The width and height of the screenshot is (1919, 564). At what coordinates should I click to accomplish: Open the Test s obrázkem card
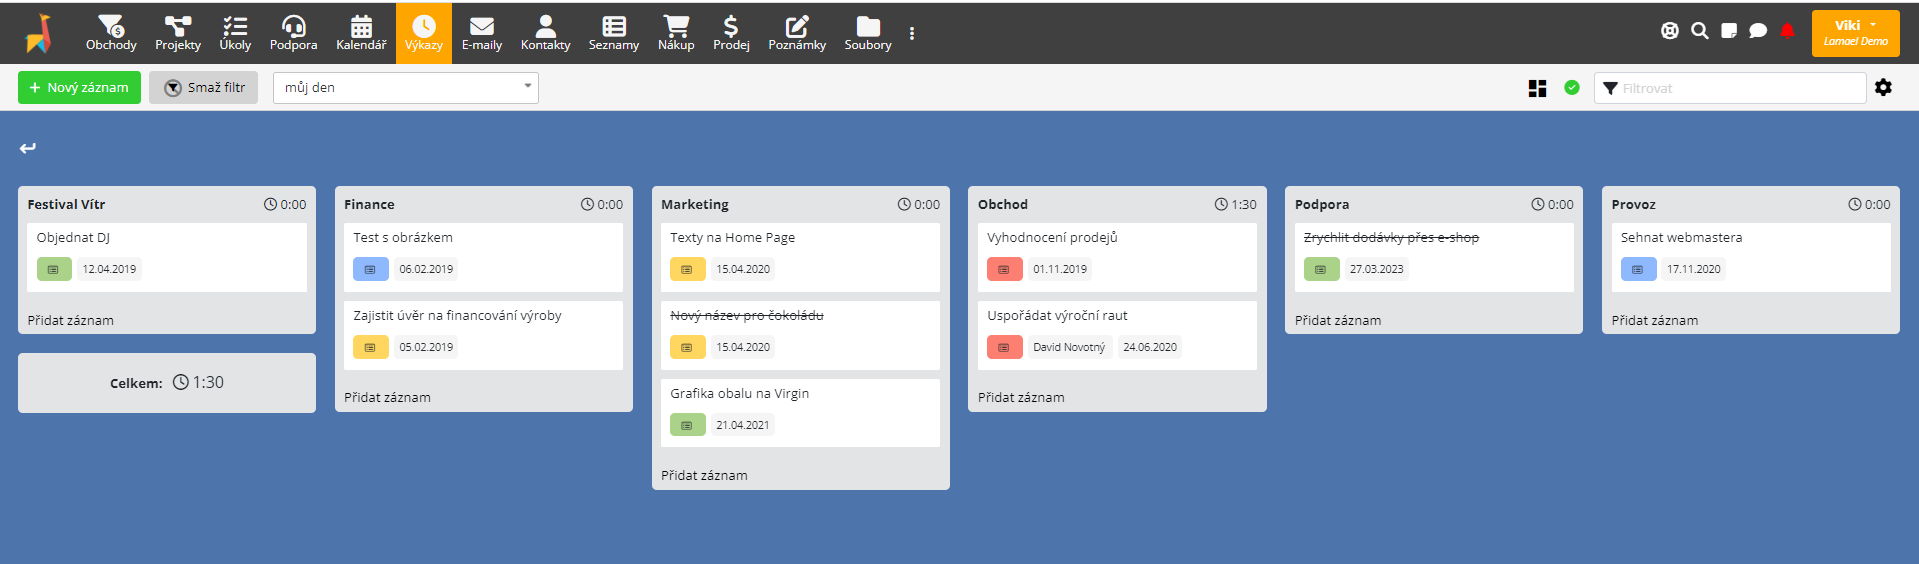tap(483, 257)
